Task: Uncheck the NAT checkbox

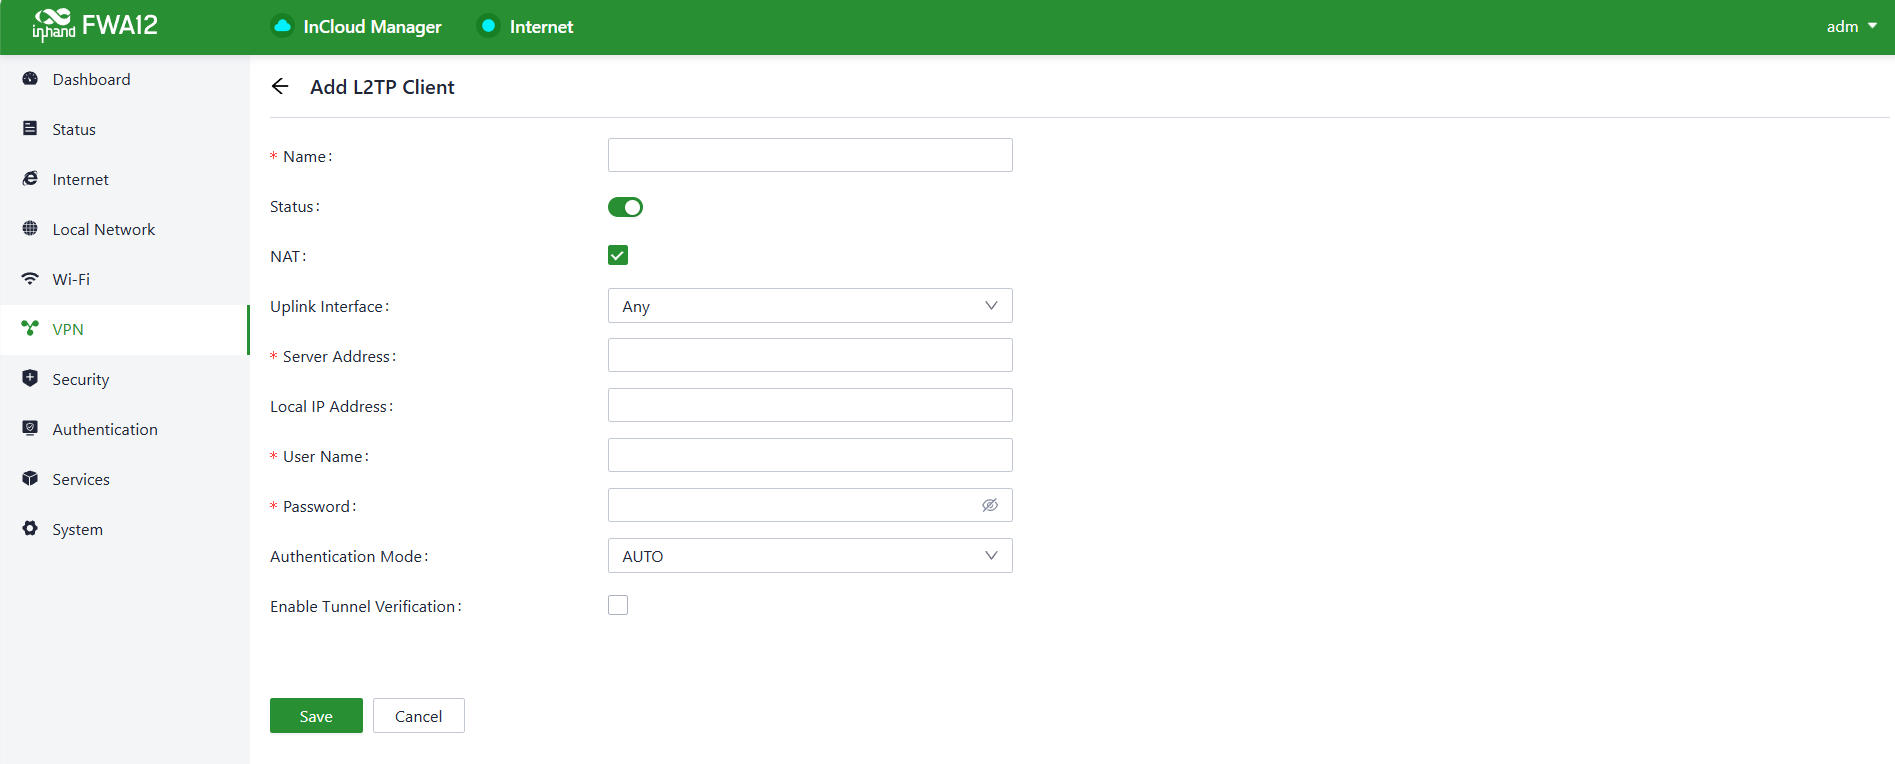Action: (618, 256)
